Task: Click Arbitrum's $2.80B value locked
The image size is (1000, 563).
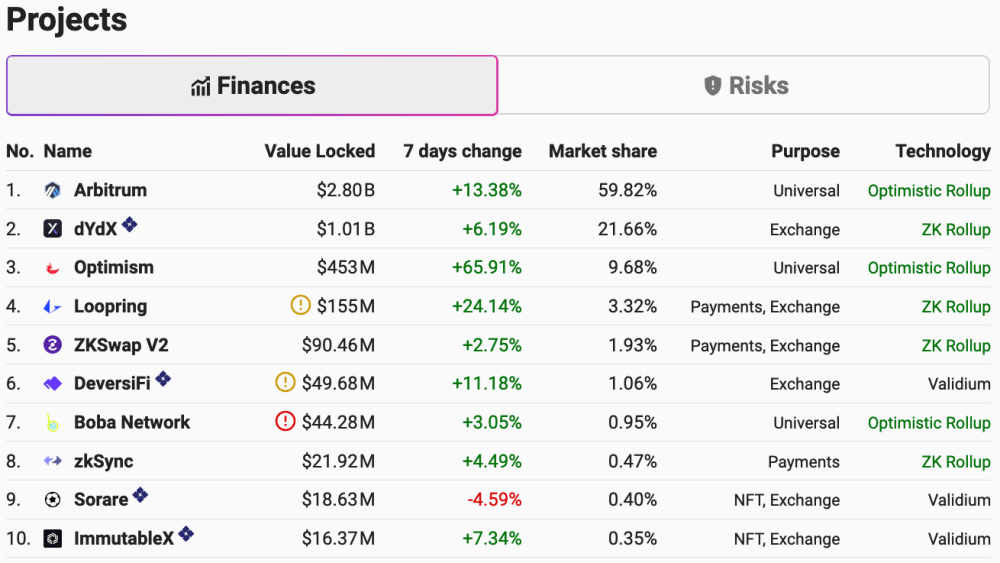Action: (346, 190)
